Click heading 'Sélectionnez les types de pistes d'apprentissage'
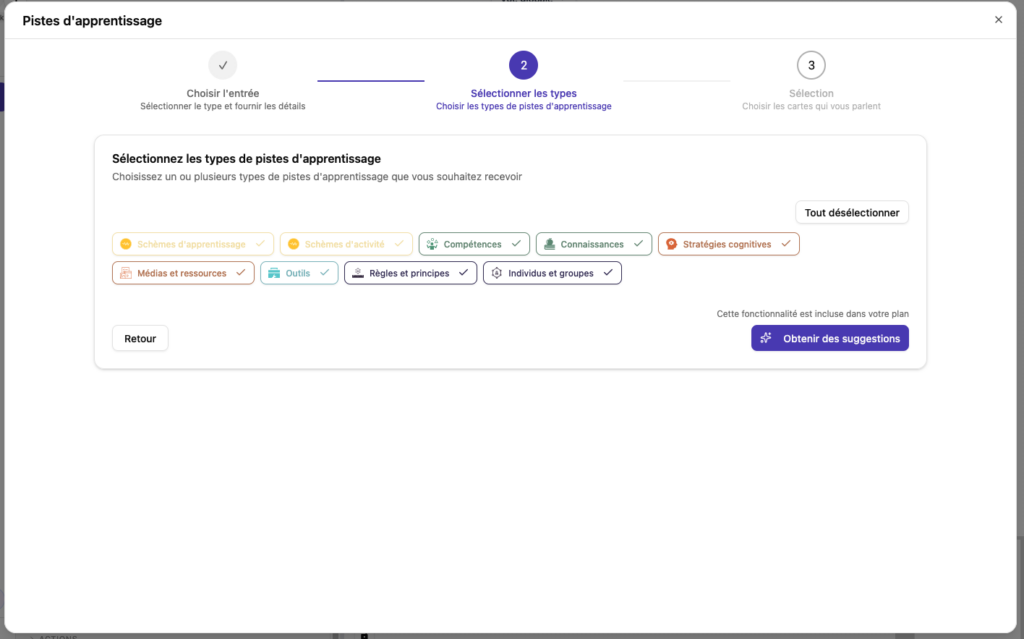Viewport: 1024px width, 639px height. pyautogui.click(x=246, y=159)
